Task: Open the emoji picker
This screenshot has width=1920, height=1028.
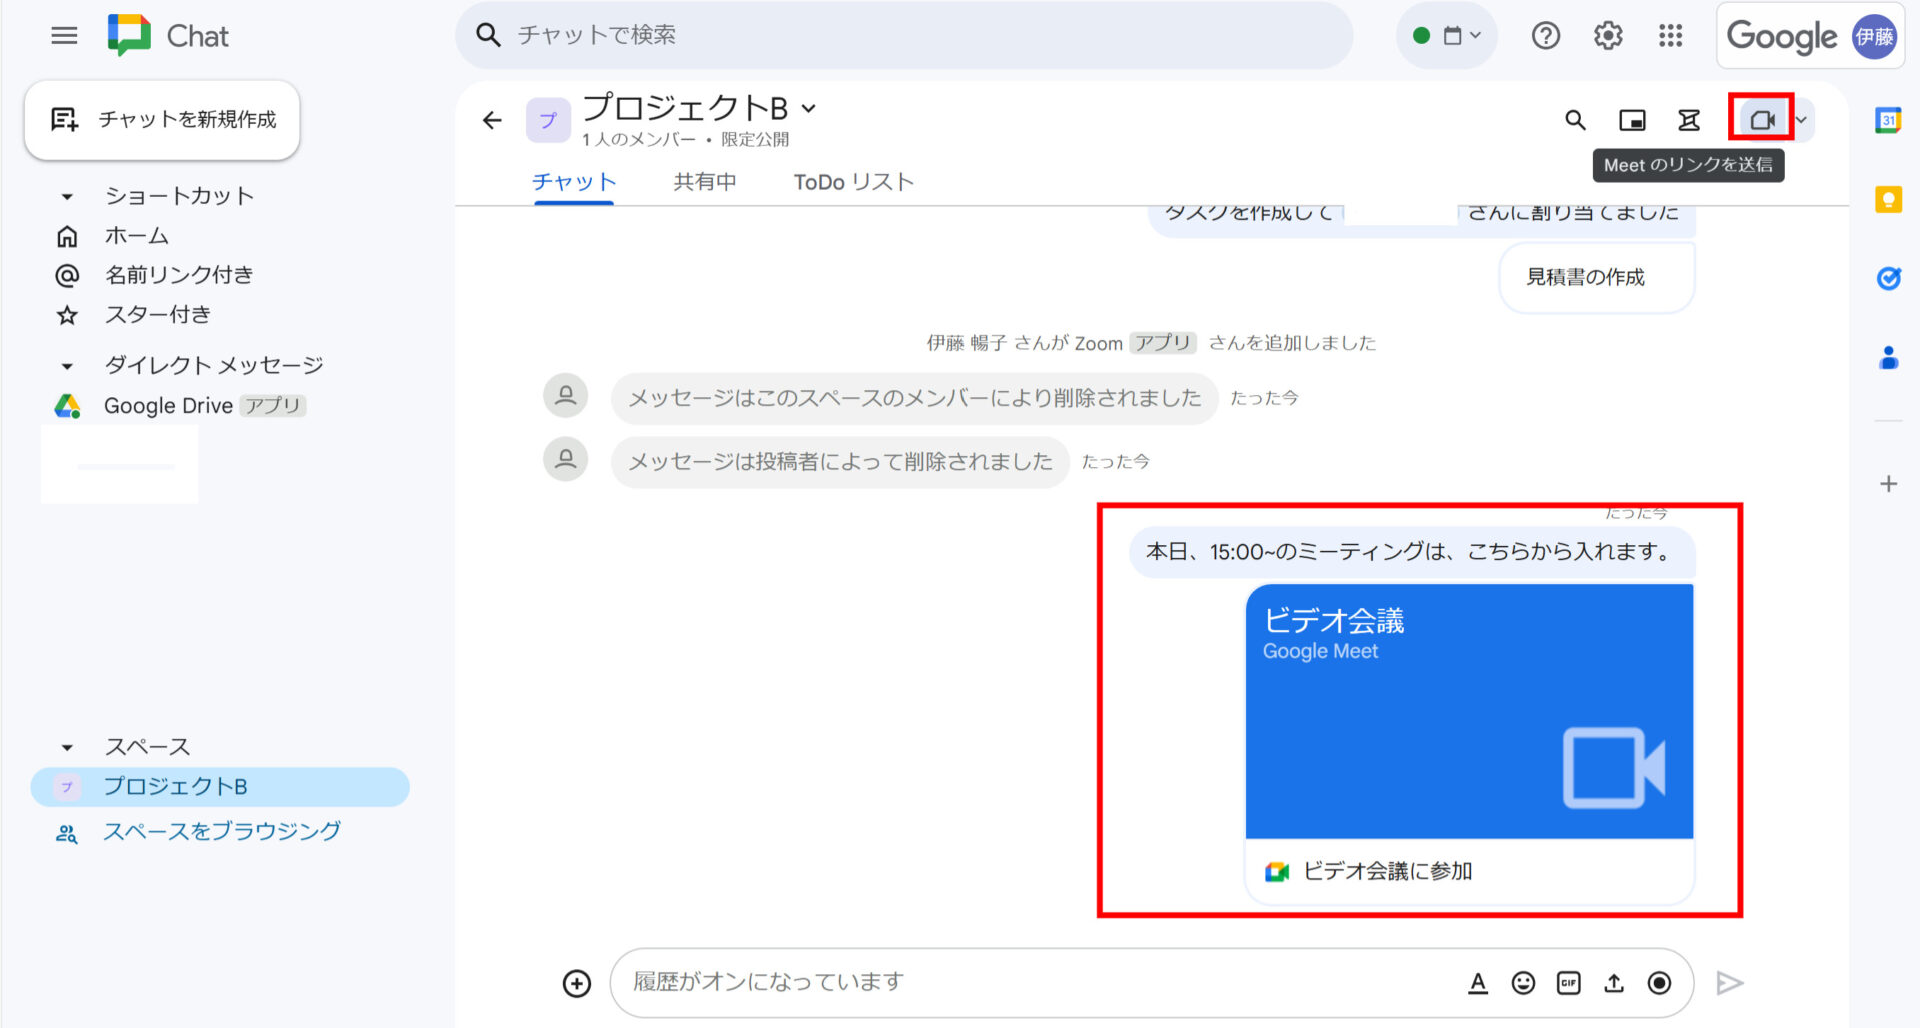Action: click(x=1523, y=983)
